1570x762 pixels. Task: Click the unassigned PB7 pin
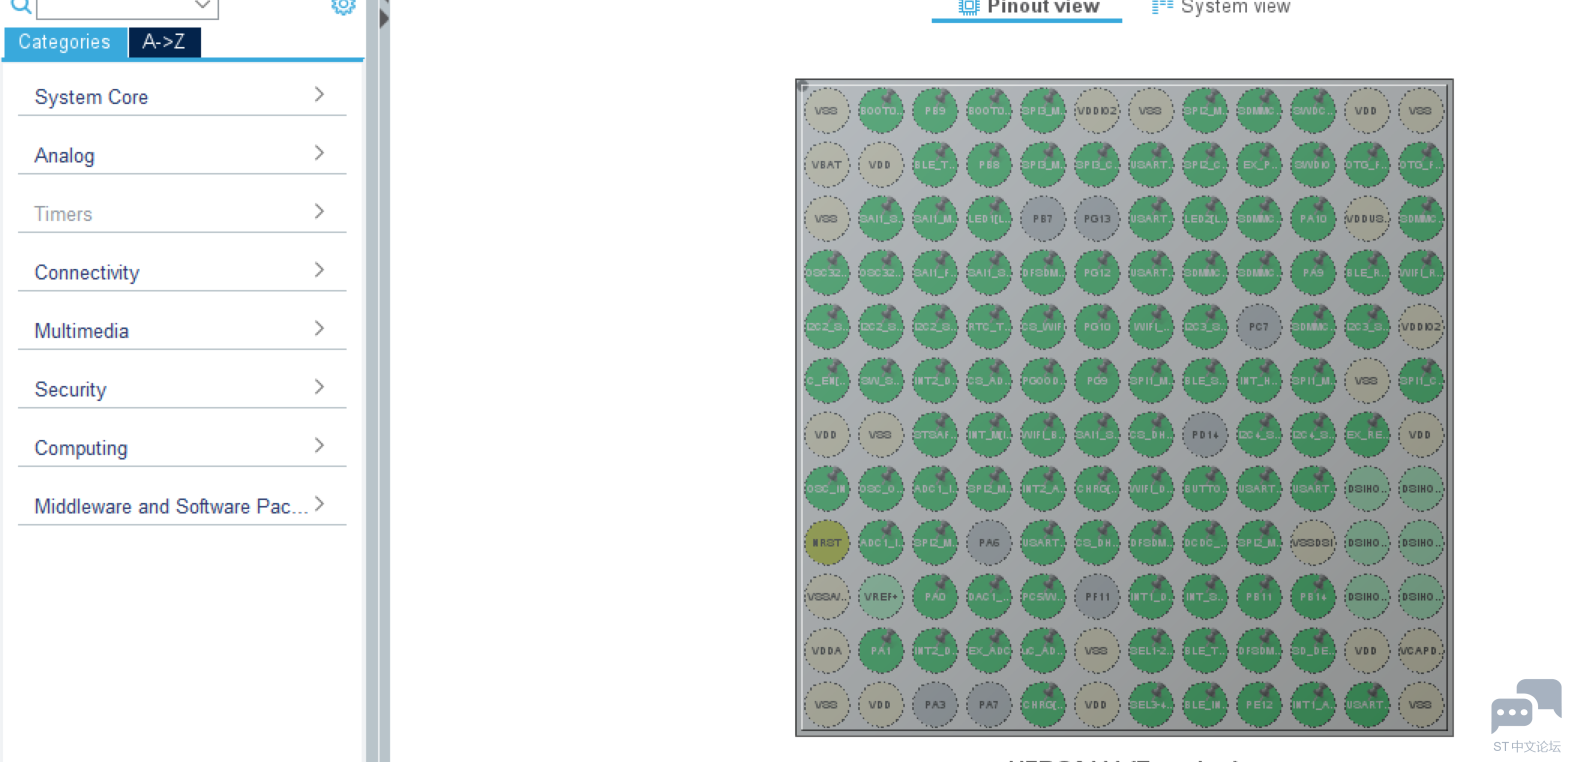point(1043,219)
